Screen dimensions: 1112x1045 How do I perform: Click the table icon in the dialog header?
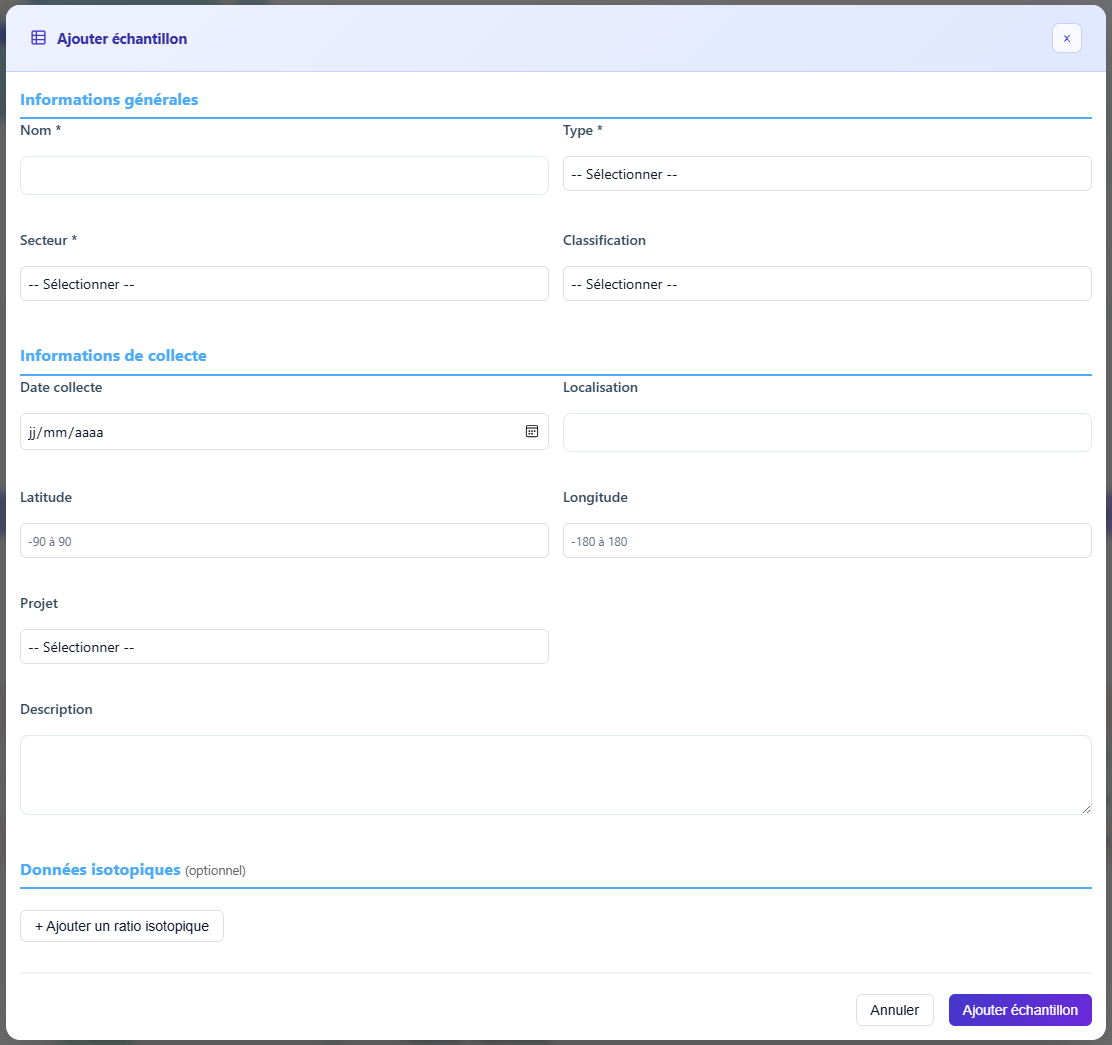pyautogui.click(x=38, y=38)
